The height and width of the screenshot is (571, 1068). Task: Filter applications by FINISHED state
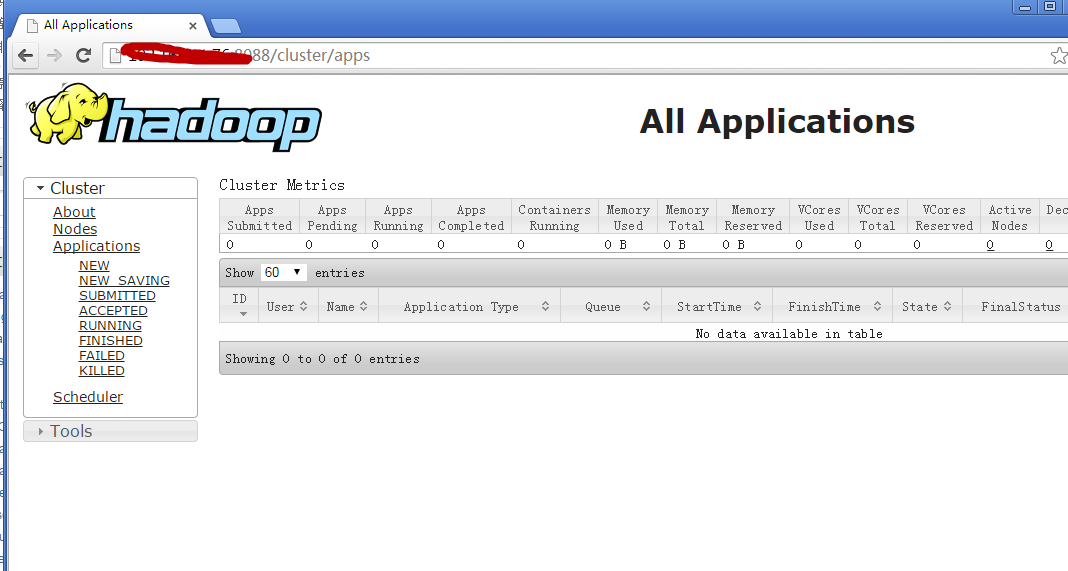pos(110,341)
